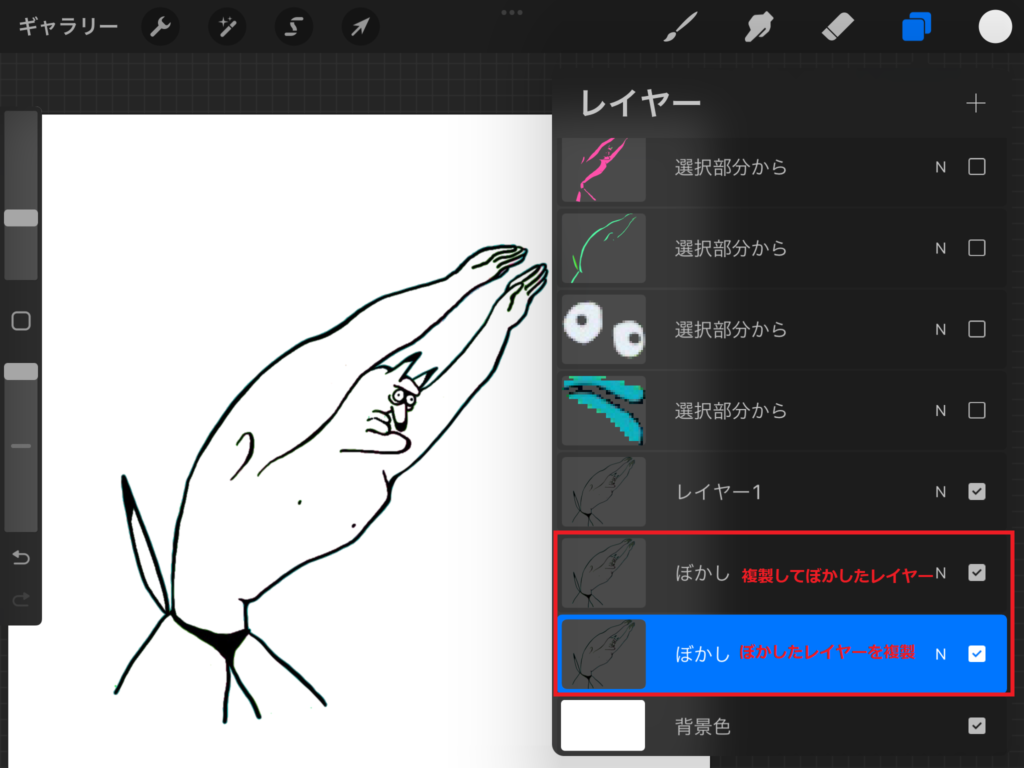This screenshot has height=768, width=1024.
Task: Tap the レイヤー panel title
Action: [641, 103]
